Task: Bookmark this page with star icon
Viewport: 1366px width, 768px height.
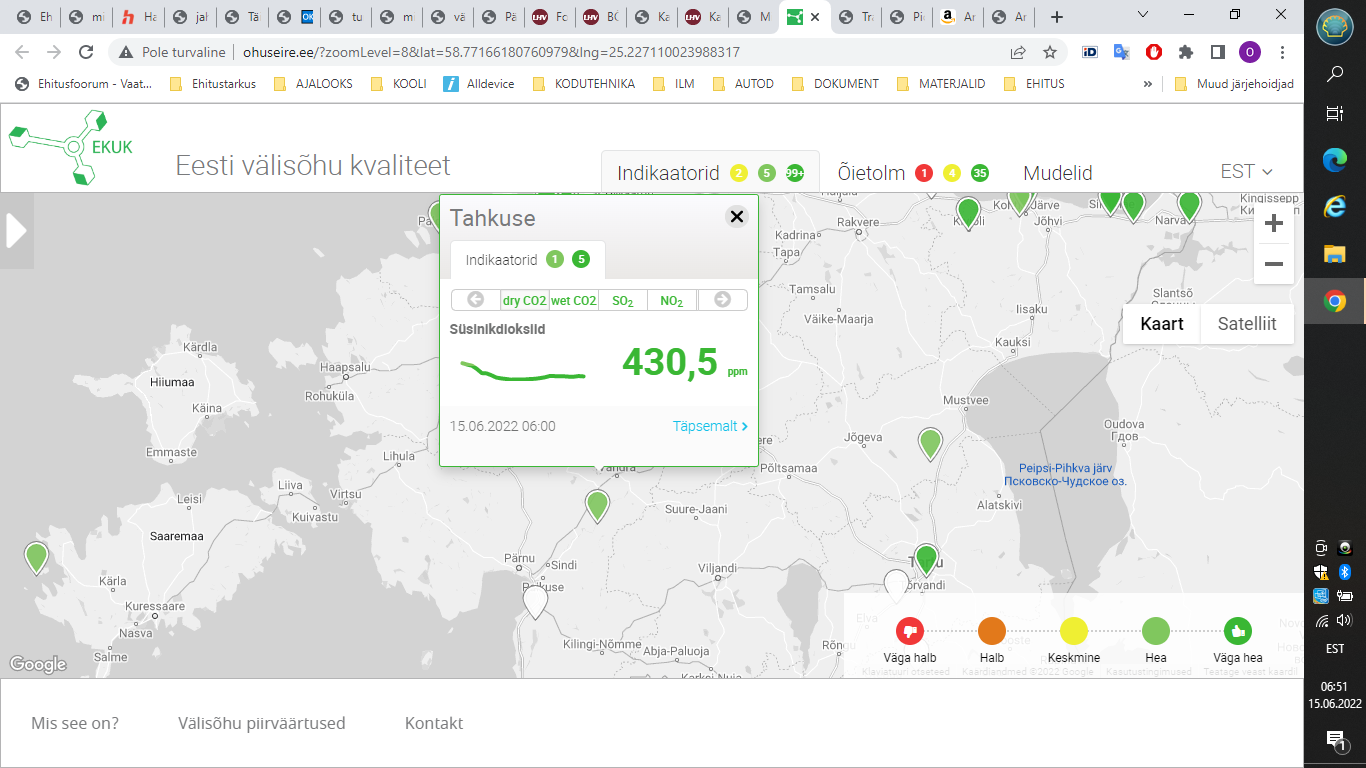Action: 1049,52
